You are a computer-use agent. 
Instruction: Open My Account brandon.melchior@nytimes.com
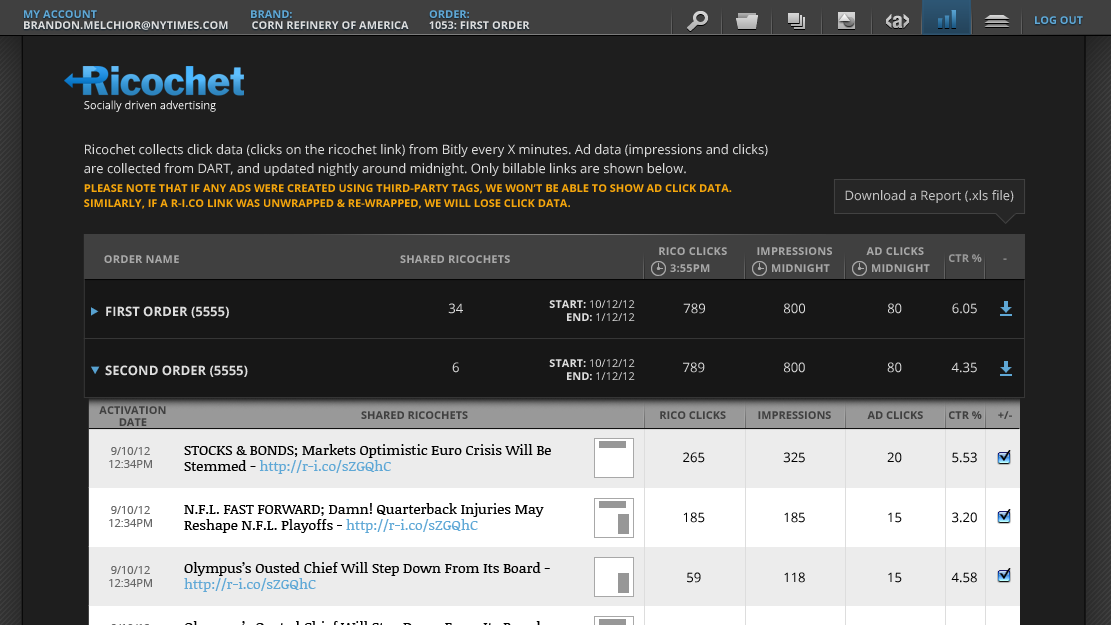pos(125,19)
